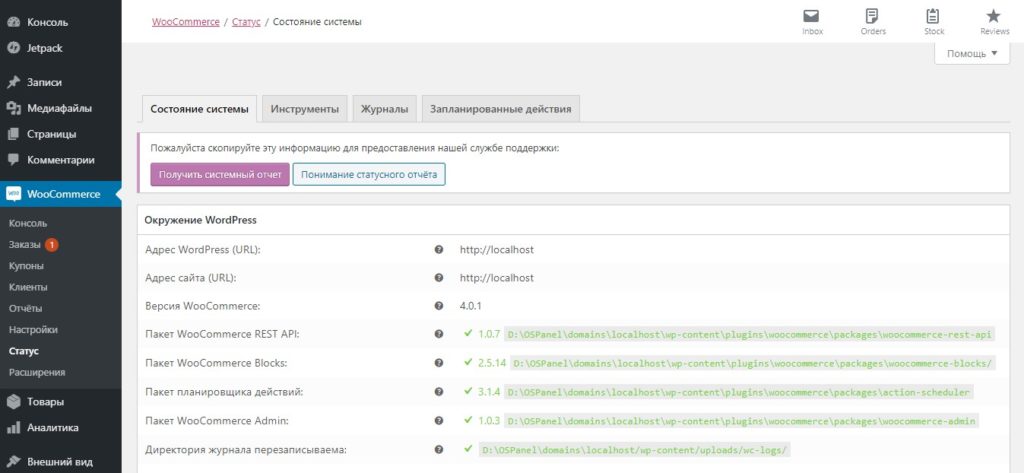This screenshot has width=1024, height=473.
Task: Click the Статус breadcrumb link
Action: (x=246, y=22)
